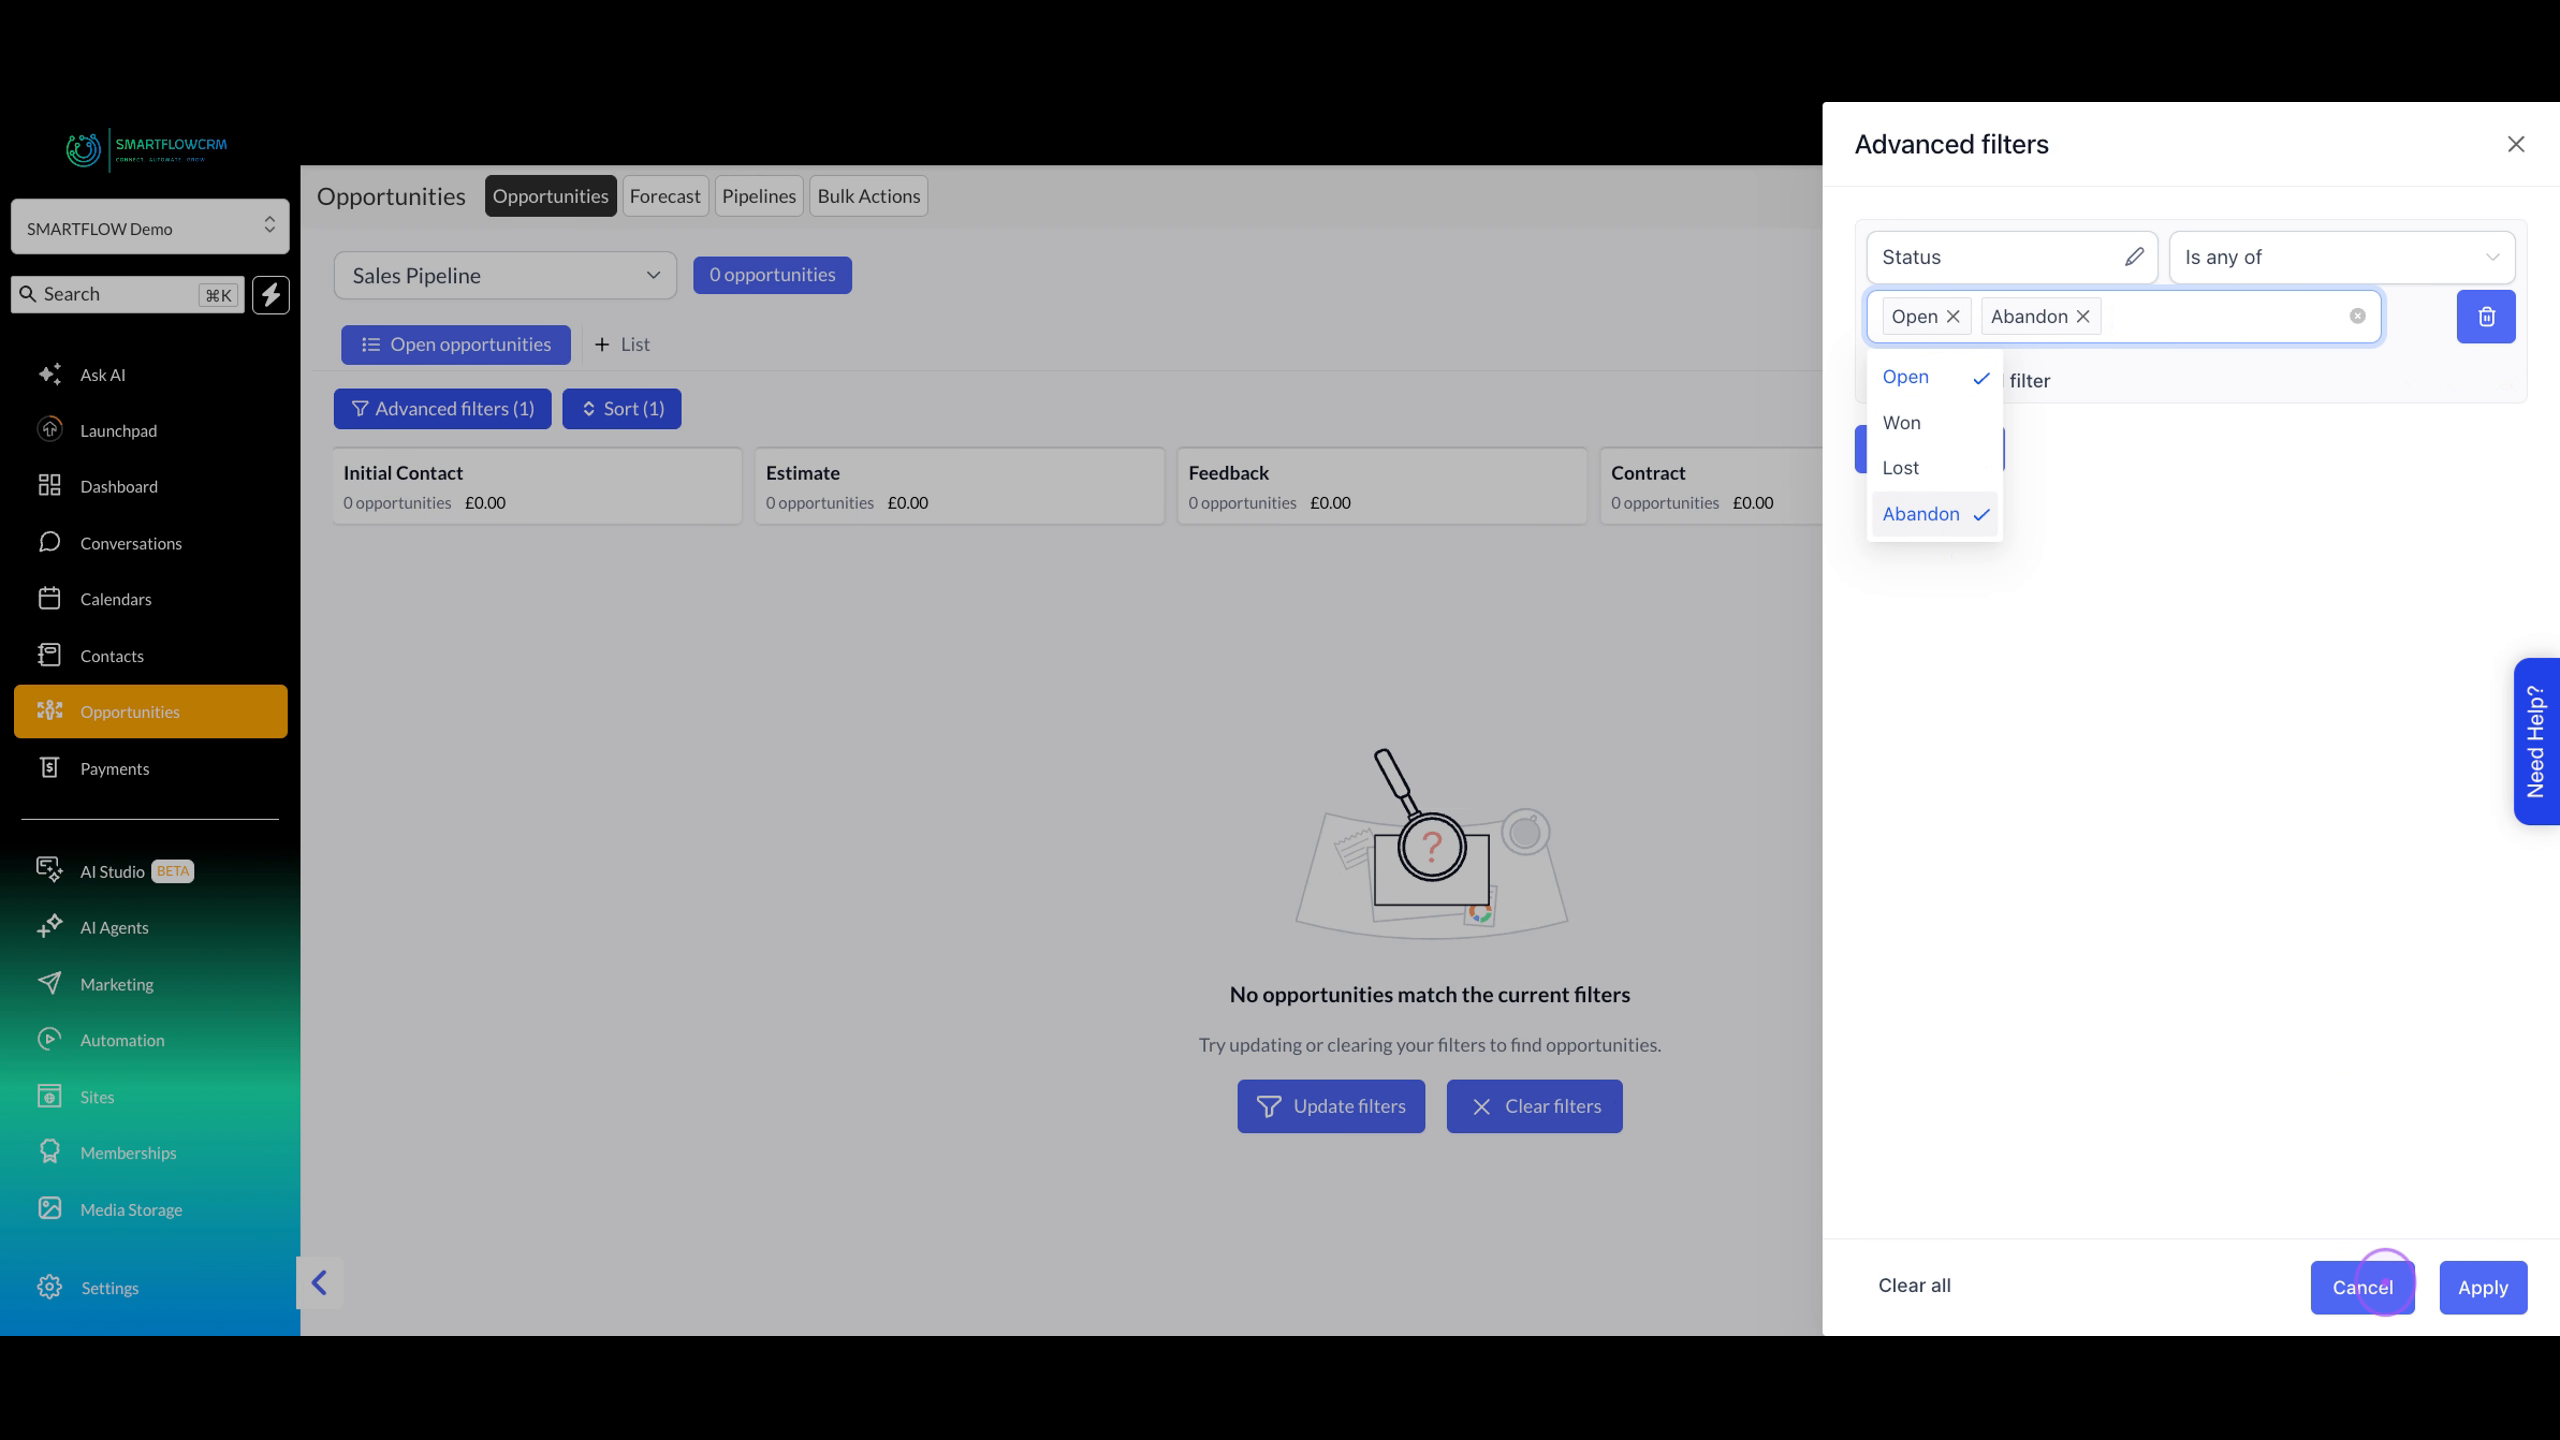
Task: Remove the Open tag from status filter
Action: point(1953,316)
